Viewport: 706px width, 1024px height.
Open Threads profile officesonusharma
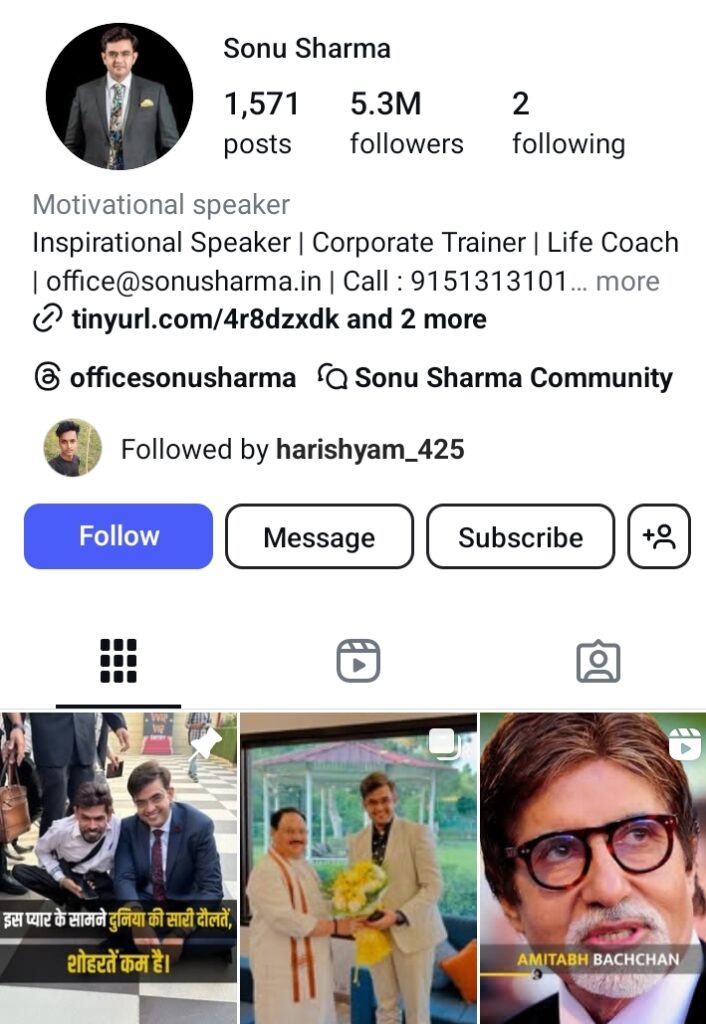tap(165, 377)
